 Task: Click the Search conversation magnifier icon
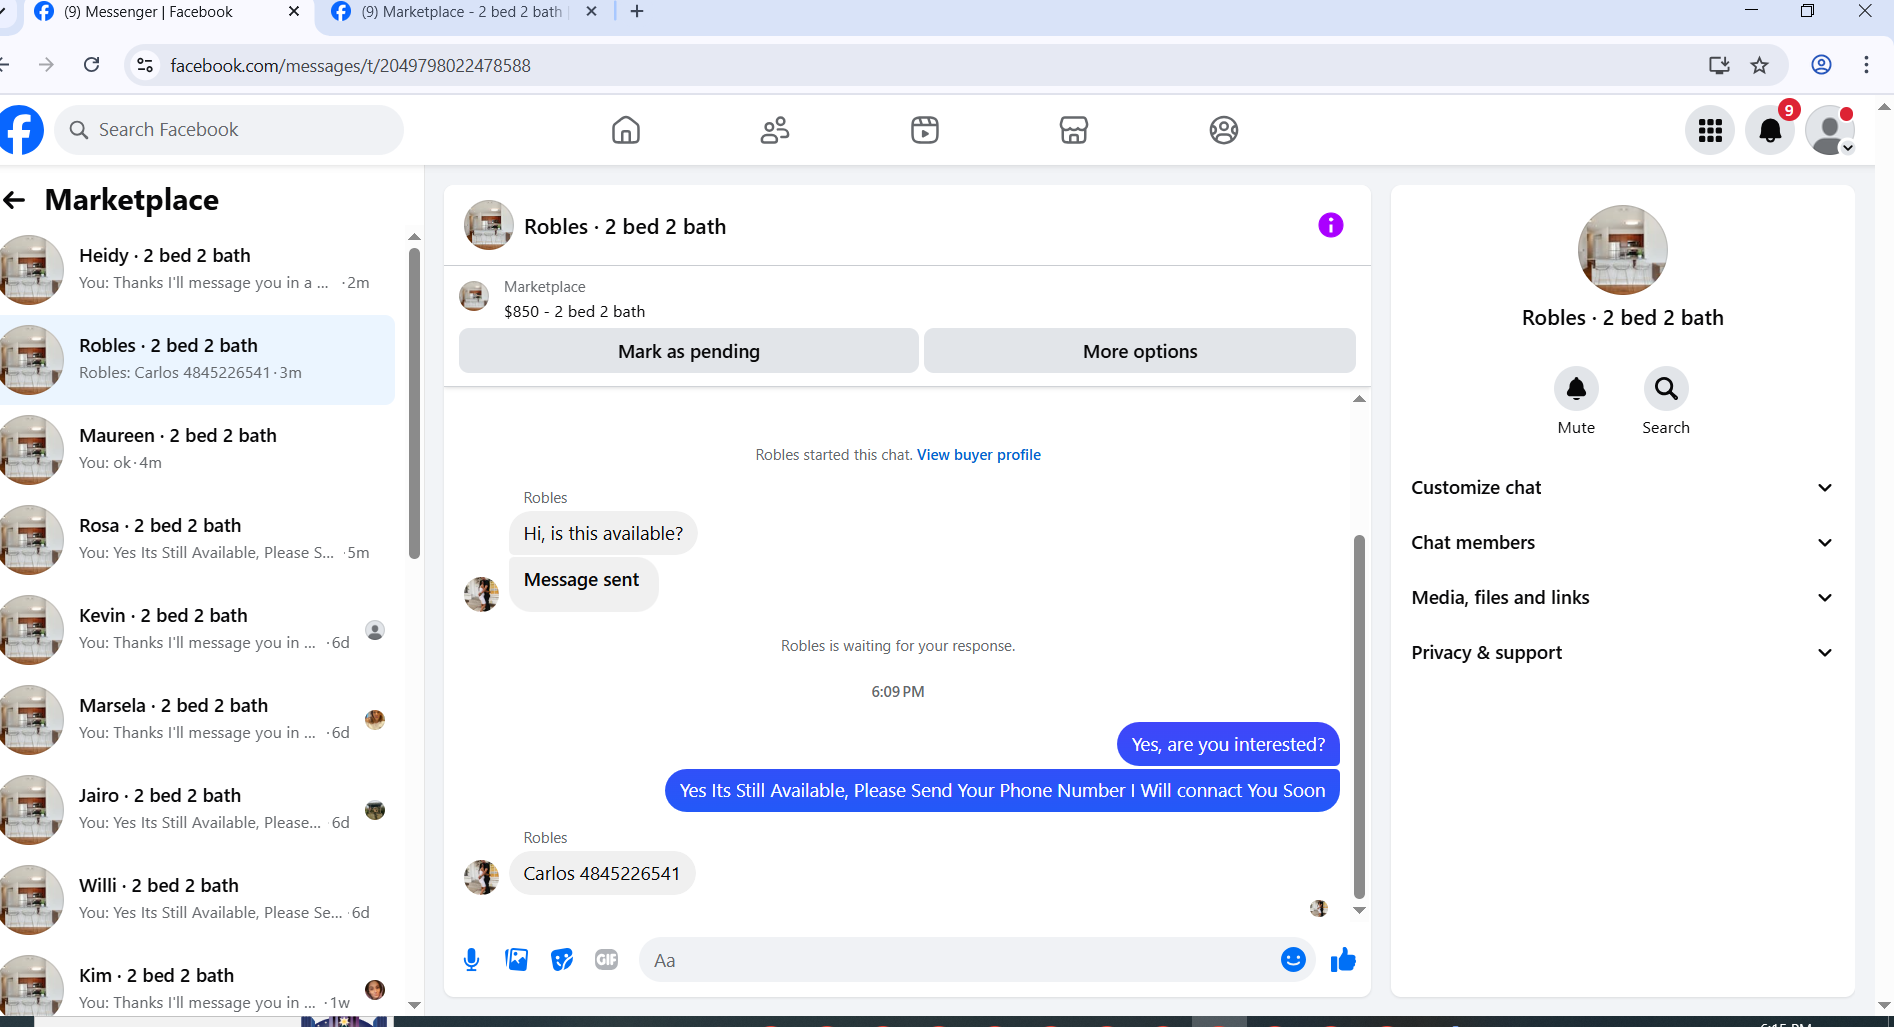pos(1666,388)
